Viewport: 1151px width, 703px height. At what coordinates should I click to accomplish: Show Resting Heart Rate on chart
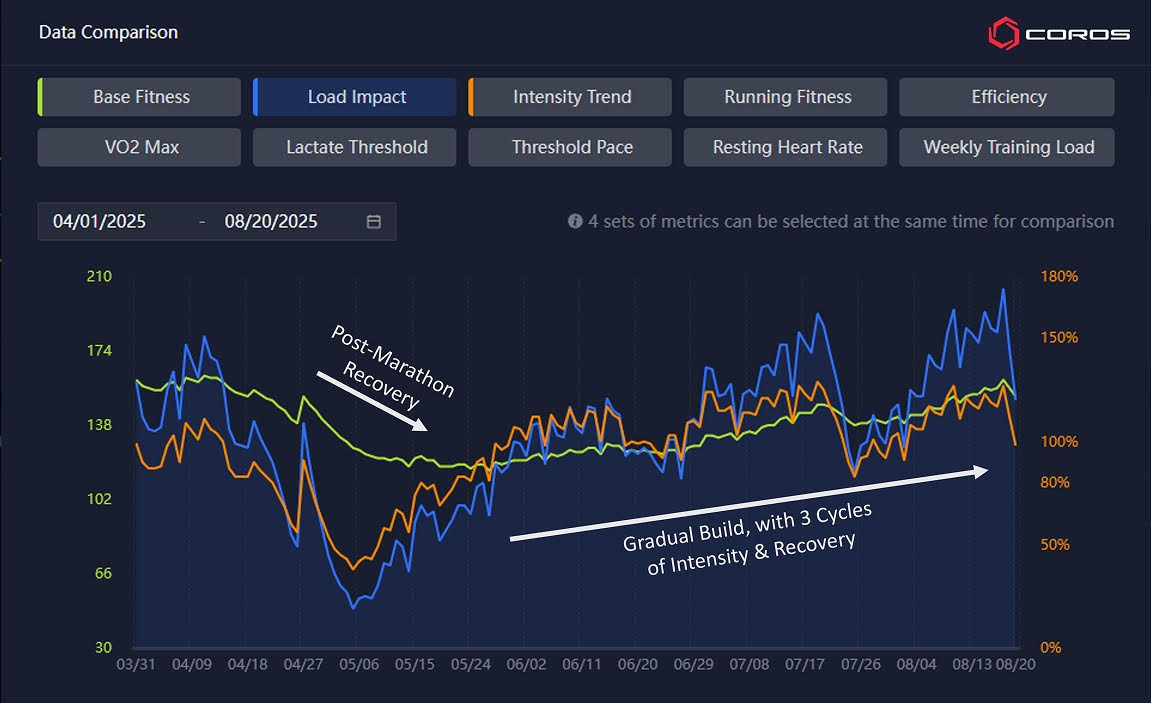(787, 147)
